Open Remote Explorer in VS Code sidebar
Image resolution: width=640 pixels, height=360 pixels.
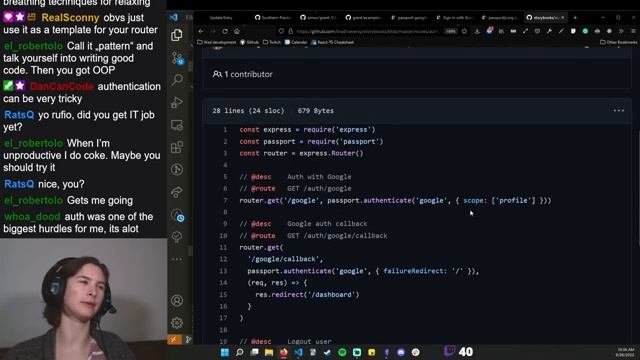pyautogui.click(x=177, y=125)
